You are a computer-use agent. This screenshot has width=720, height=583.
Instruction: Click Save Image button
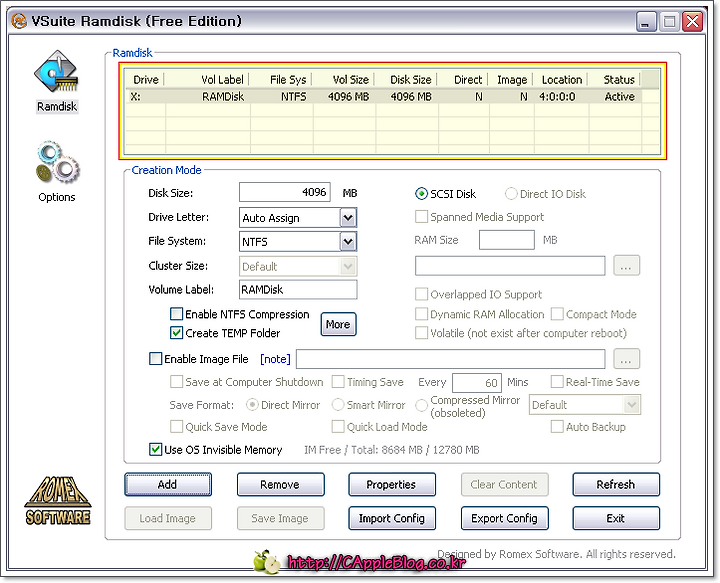point(280,518)
